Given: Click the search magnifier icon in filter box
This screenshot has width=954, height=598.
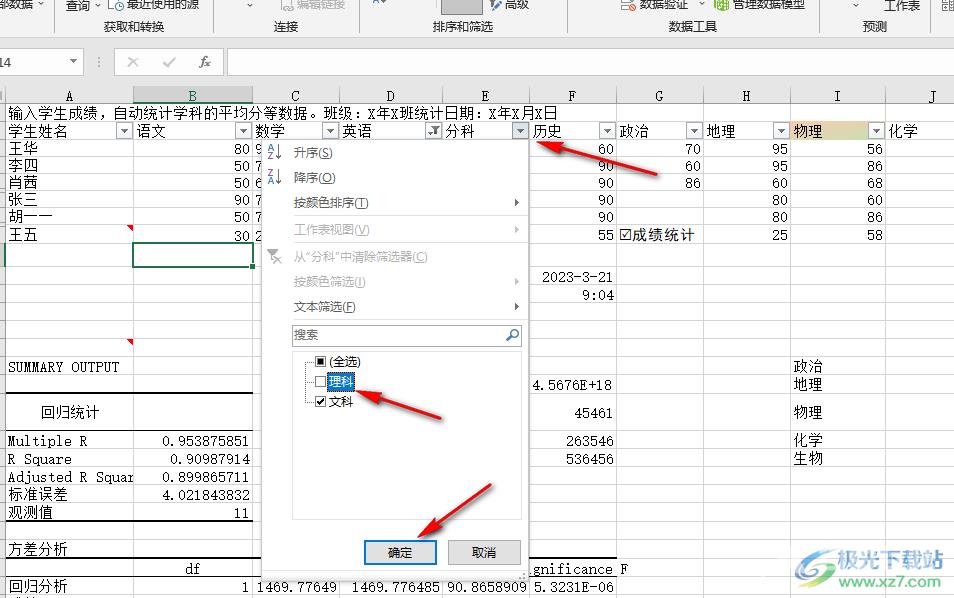Looking at the screenshot, I should point(512,335).
